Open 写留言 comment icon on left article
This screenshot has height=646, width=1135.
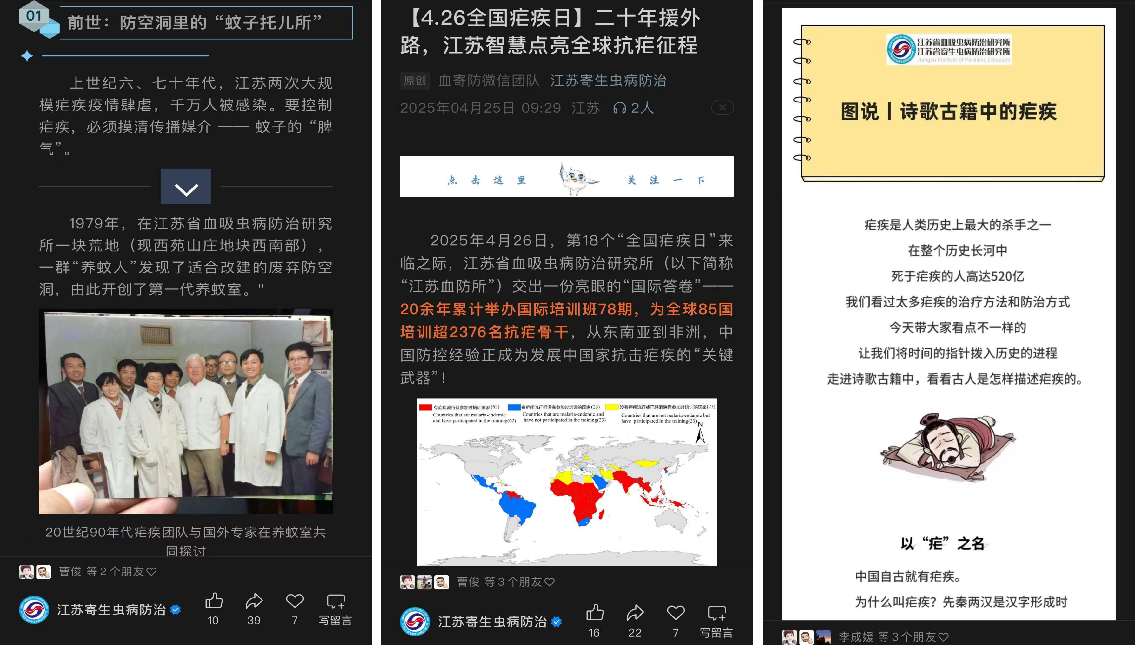click(x=335, y=602)
